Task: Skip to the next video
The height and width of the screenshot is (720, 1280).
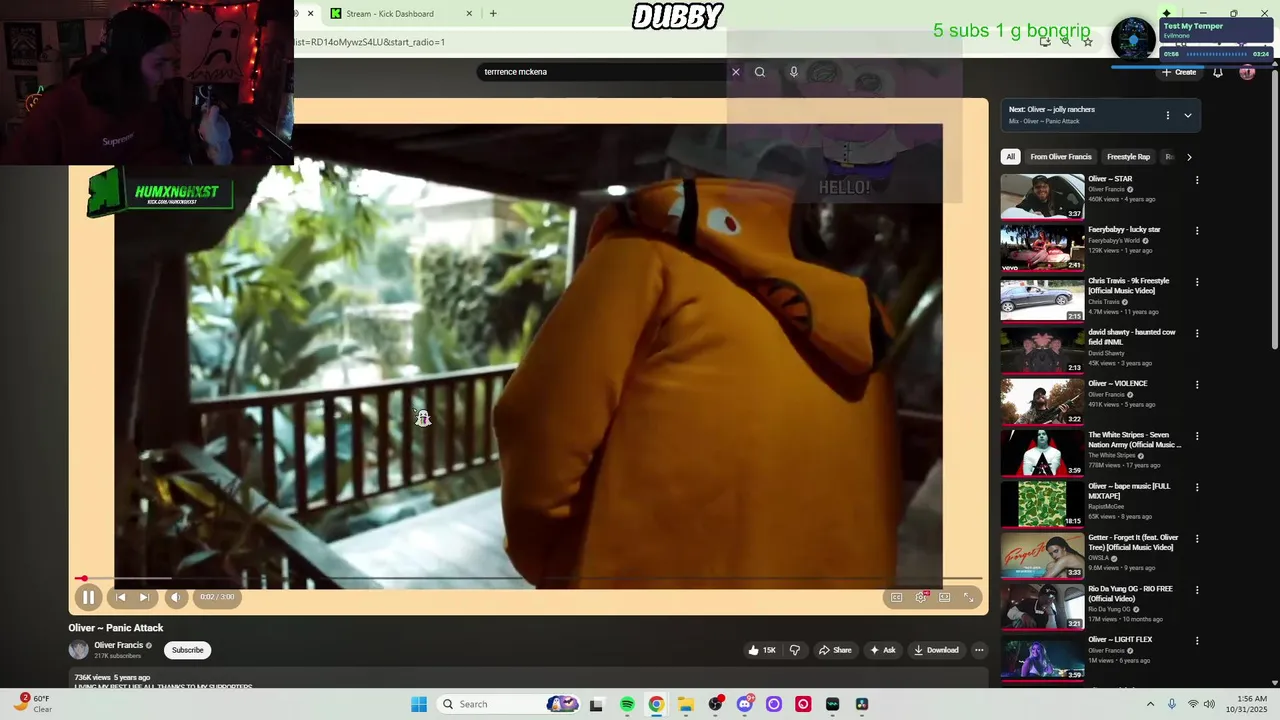Action: coord(144,597)
